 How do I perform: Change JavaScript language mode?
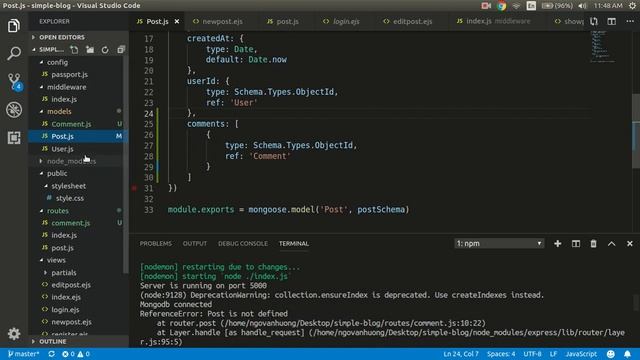(581, 354)
